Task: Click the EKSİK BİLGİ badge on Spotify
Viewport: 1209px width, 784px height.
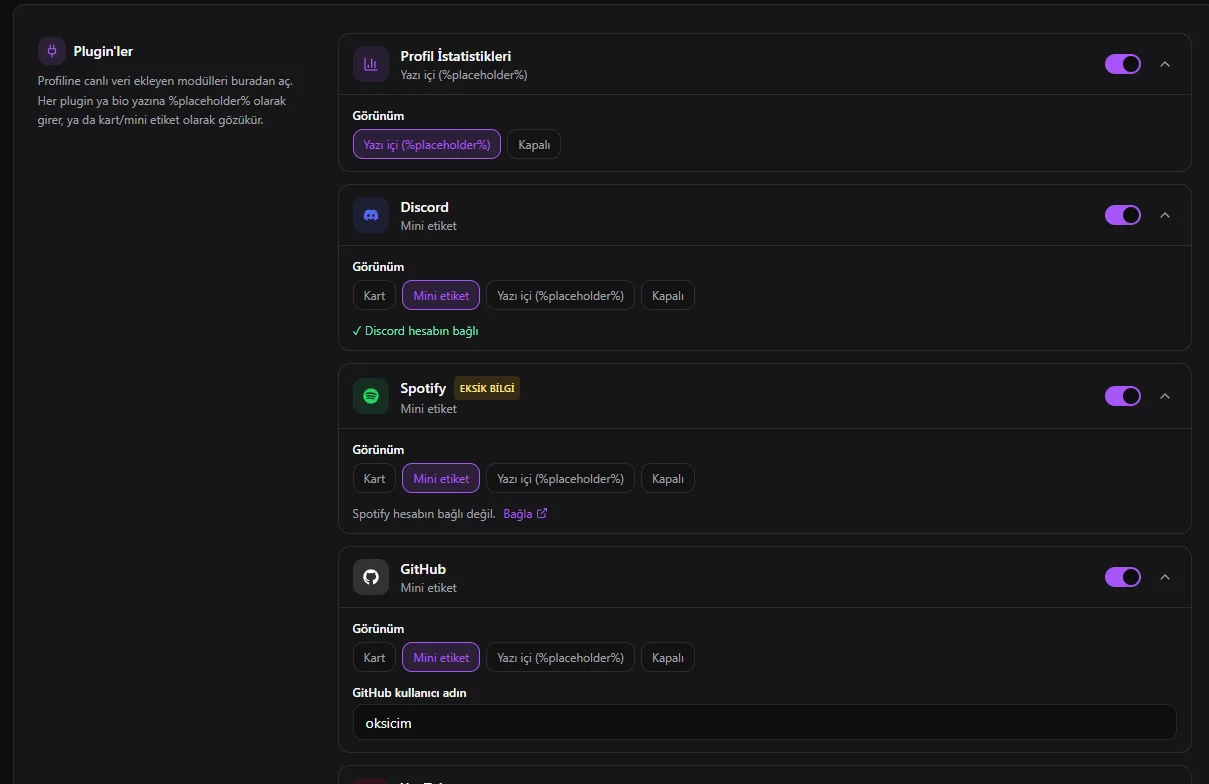Action: 487,388
